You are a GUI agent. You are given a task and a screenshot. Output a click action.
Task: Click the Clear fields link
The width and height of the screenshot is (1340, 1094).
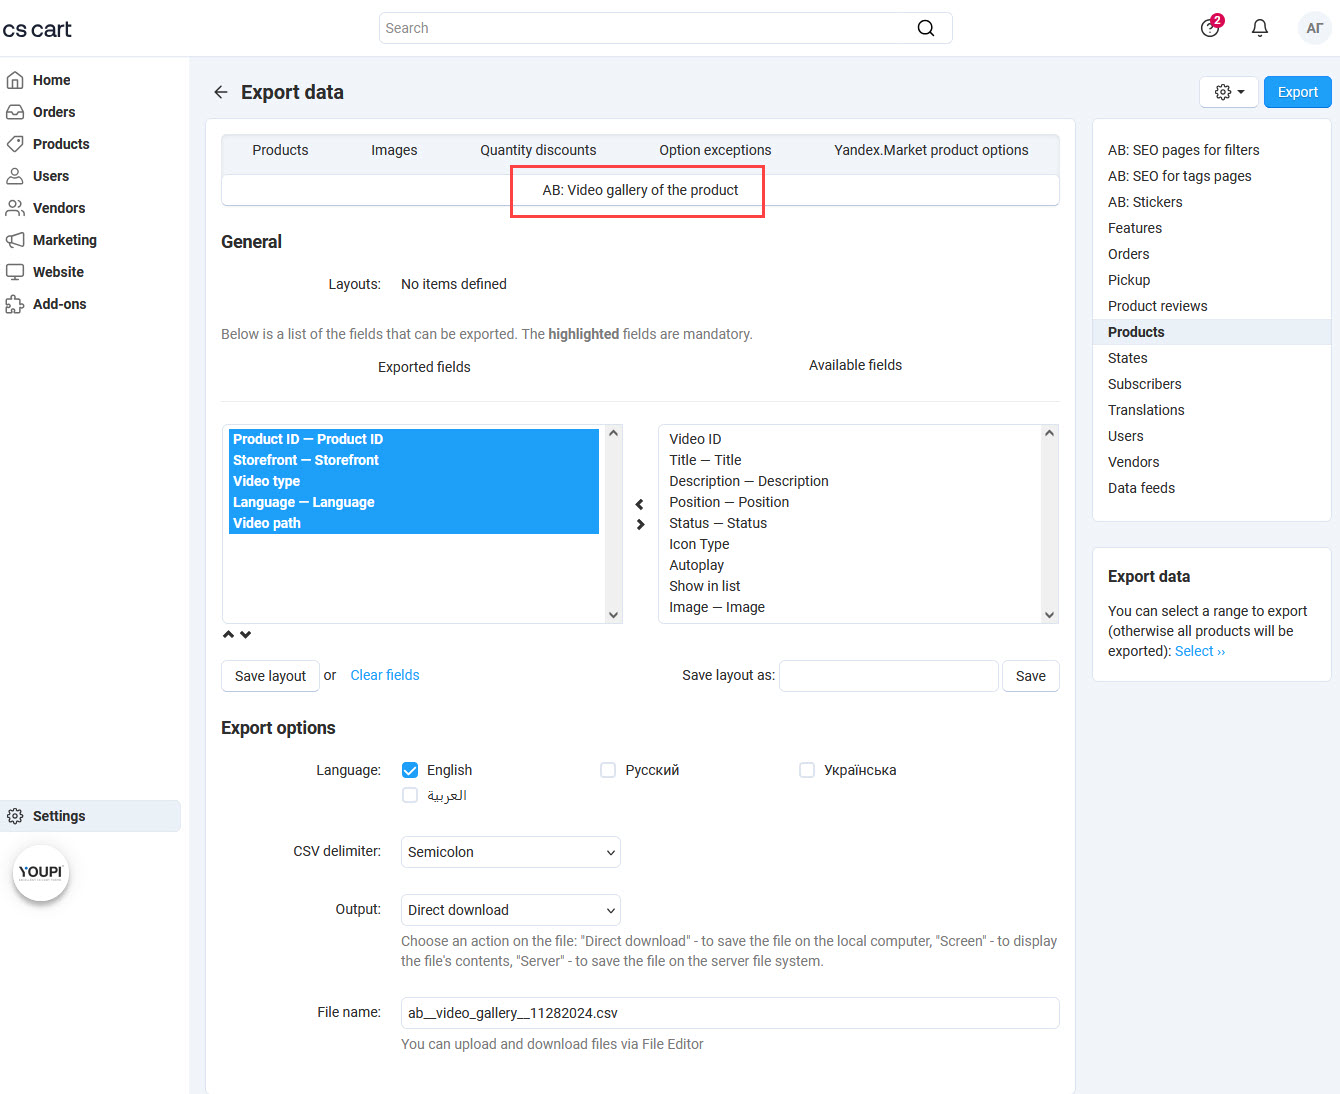[384, 675]
